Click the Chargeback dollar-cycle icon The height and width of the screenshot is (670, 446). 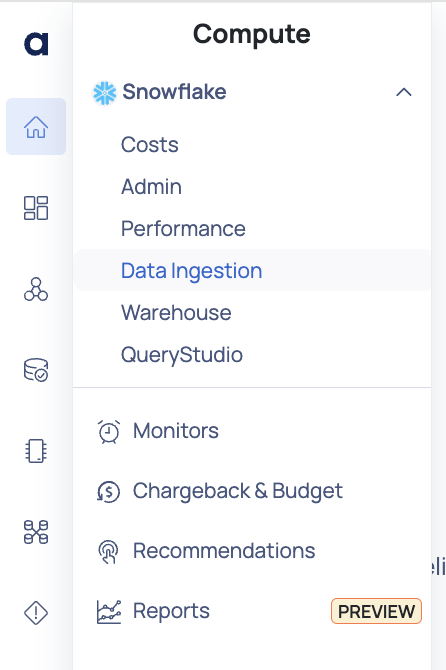[109, 491]
